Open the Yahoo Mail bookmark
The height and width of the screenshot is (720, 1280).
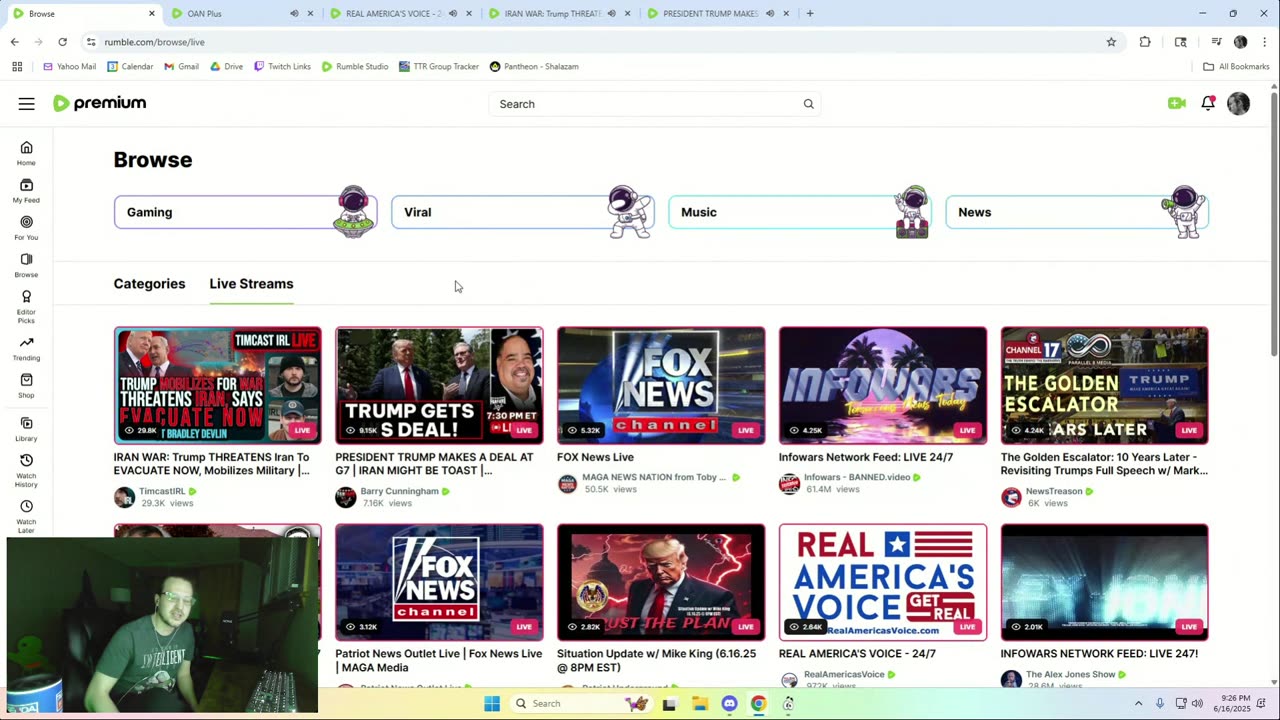click(69, 66)
